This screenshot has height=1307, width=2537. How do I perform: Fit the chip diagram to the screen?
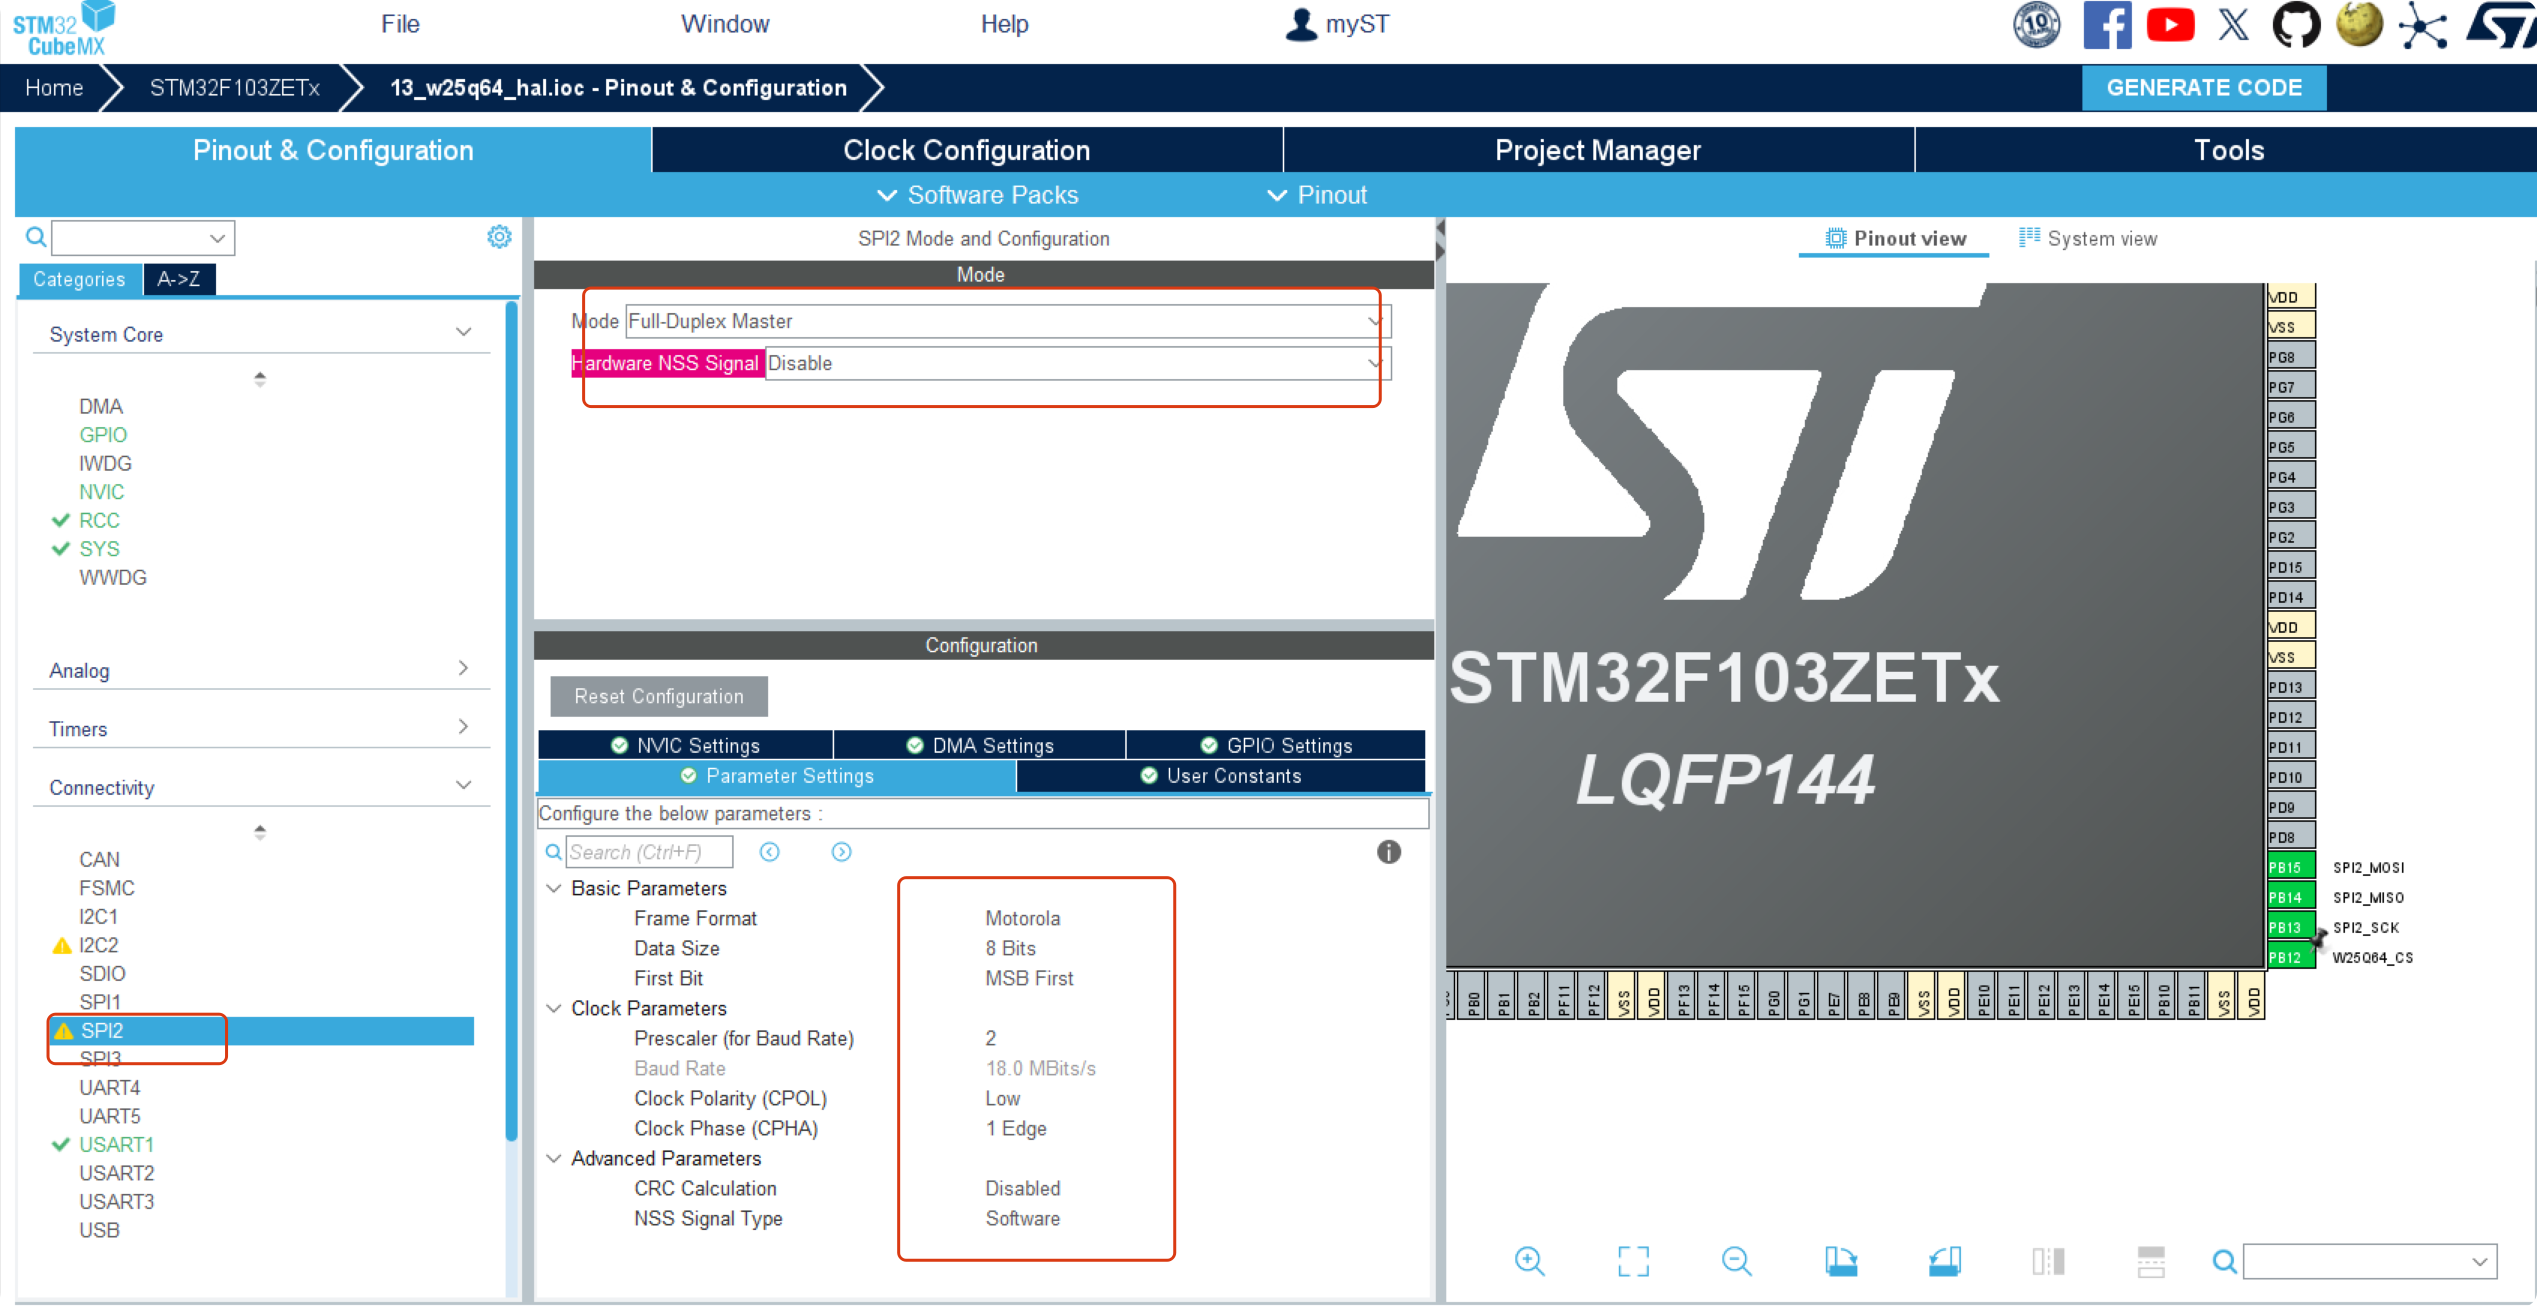1633,1261
